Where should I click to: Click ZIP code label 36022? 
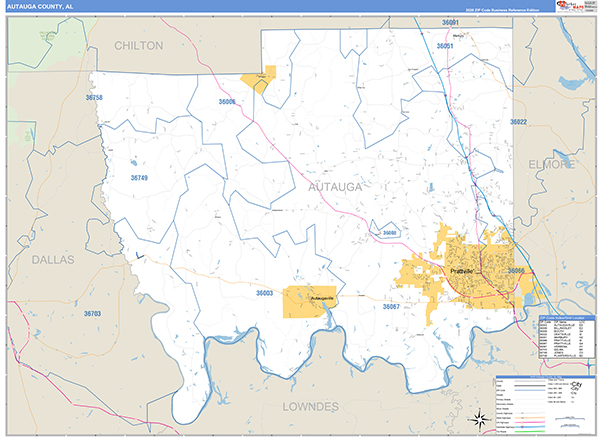click(x=518, y=122)
